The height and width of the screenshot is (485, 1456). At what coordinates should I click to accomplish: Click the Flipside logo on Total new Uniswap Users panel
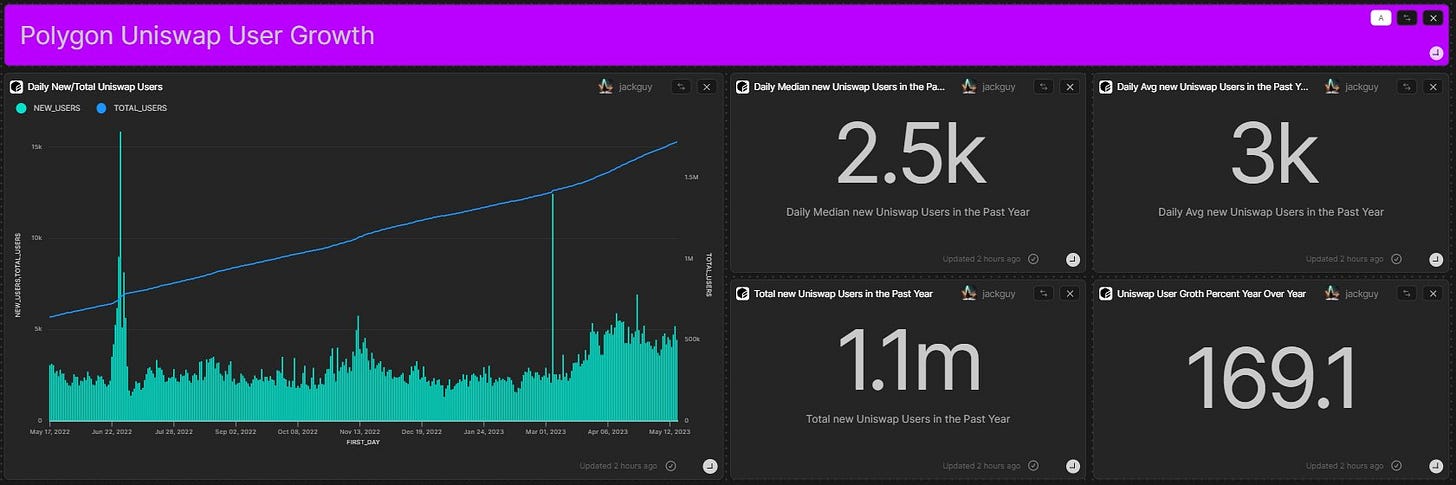[743, 294]
